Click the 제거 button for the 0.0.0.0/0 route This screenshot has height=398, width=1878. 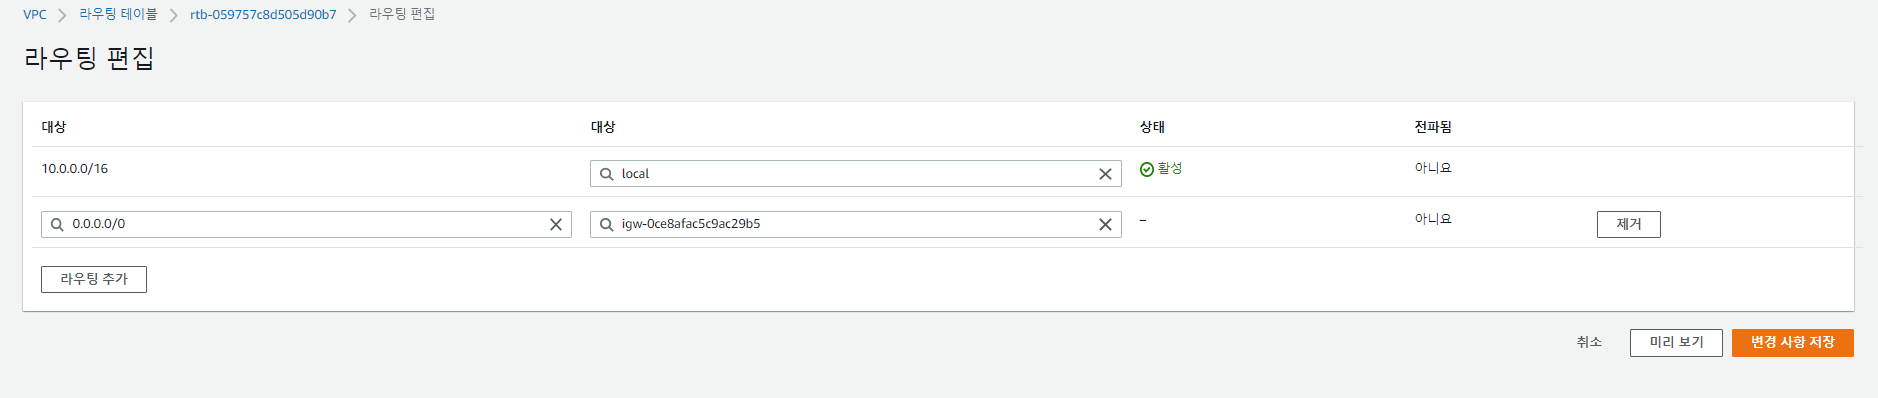coord(1628,224)
